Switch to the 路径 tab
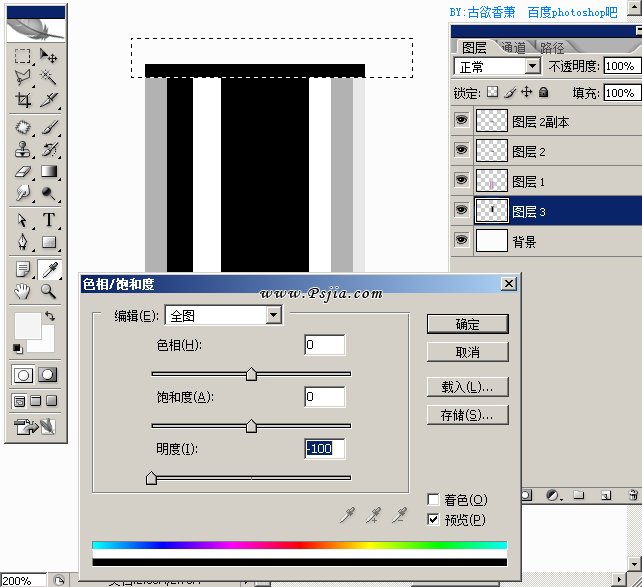Viewport: 642px width, 587px height. tap(552, 48)
